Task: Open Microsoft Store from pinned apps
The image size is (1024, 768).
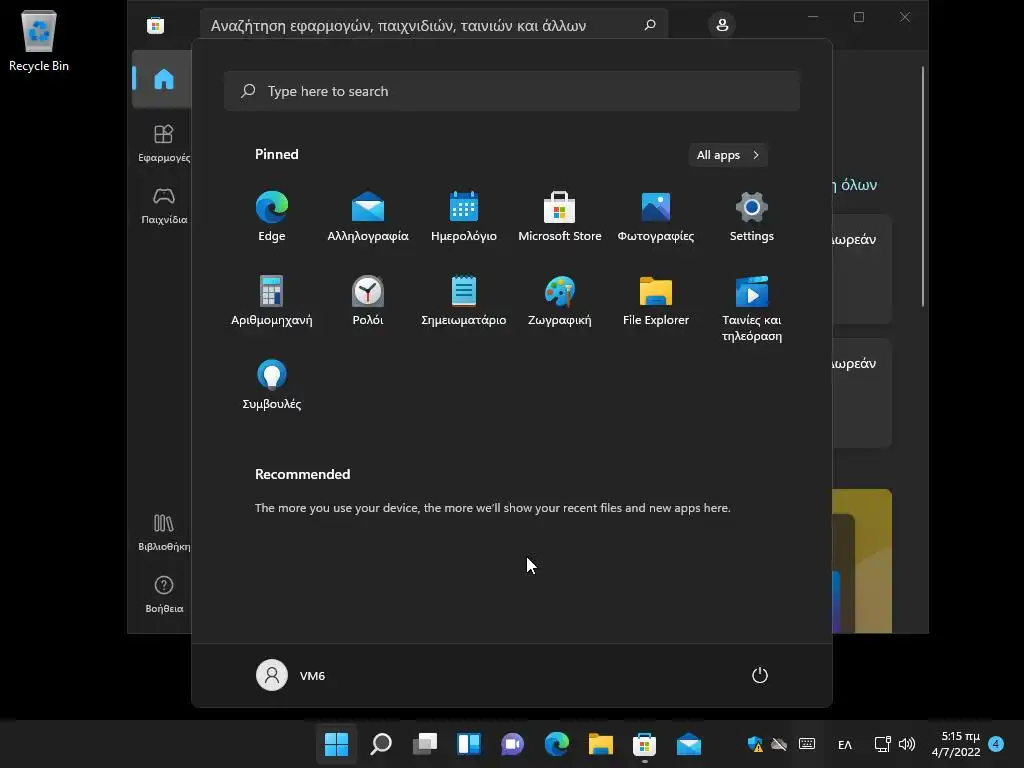Action: point(560,217)
